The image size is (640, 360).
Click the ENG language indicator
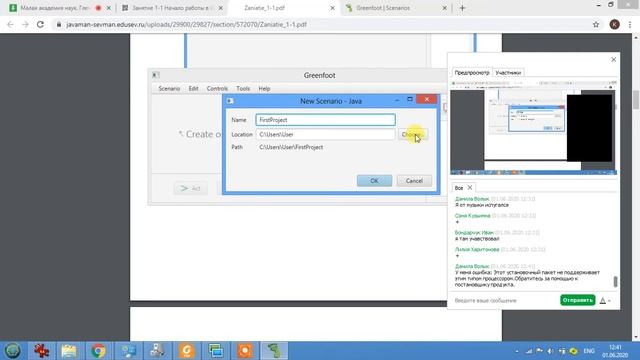pyautogui.click(x=589, y=351)
